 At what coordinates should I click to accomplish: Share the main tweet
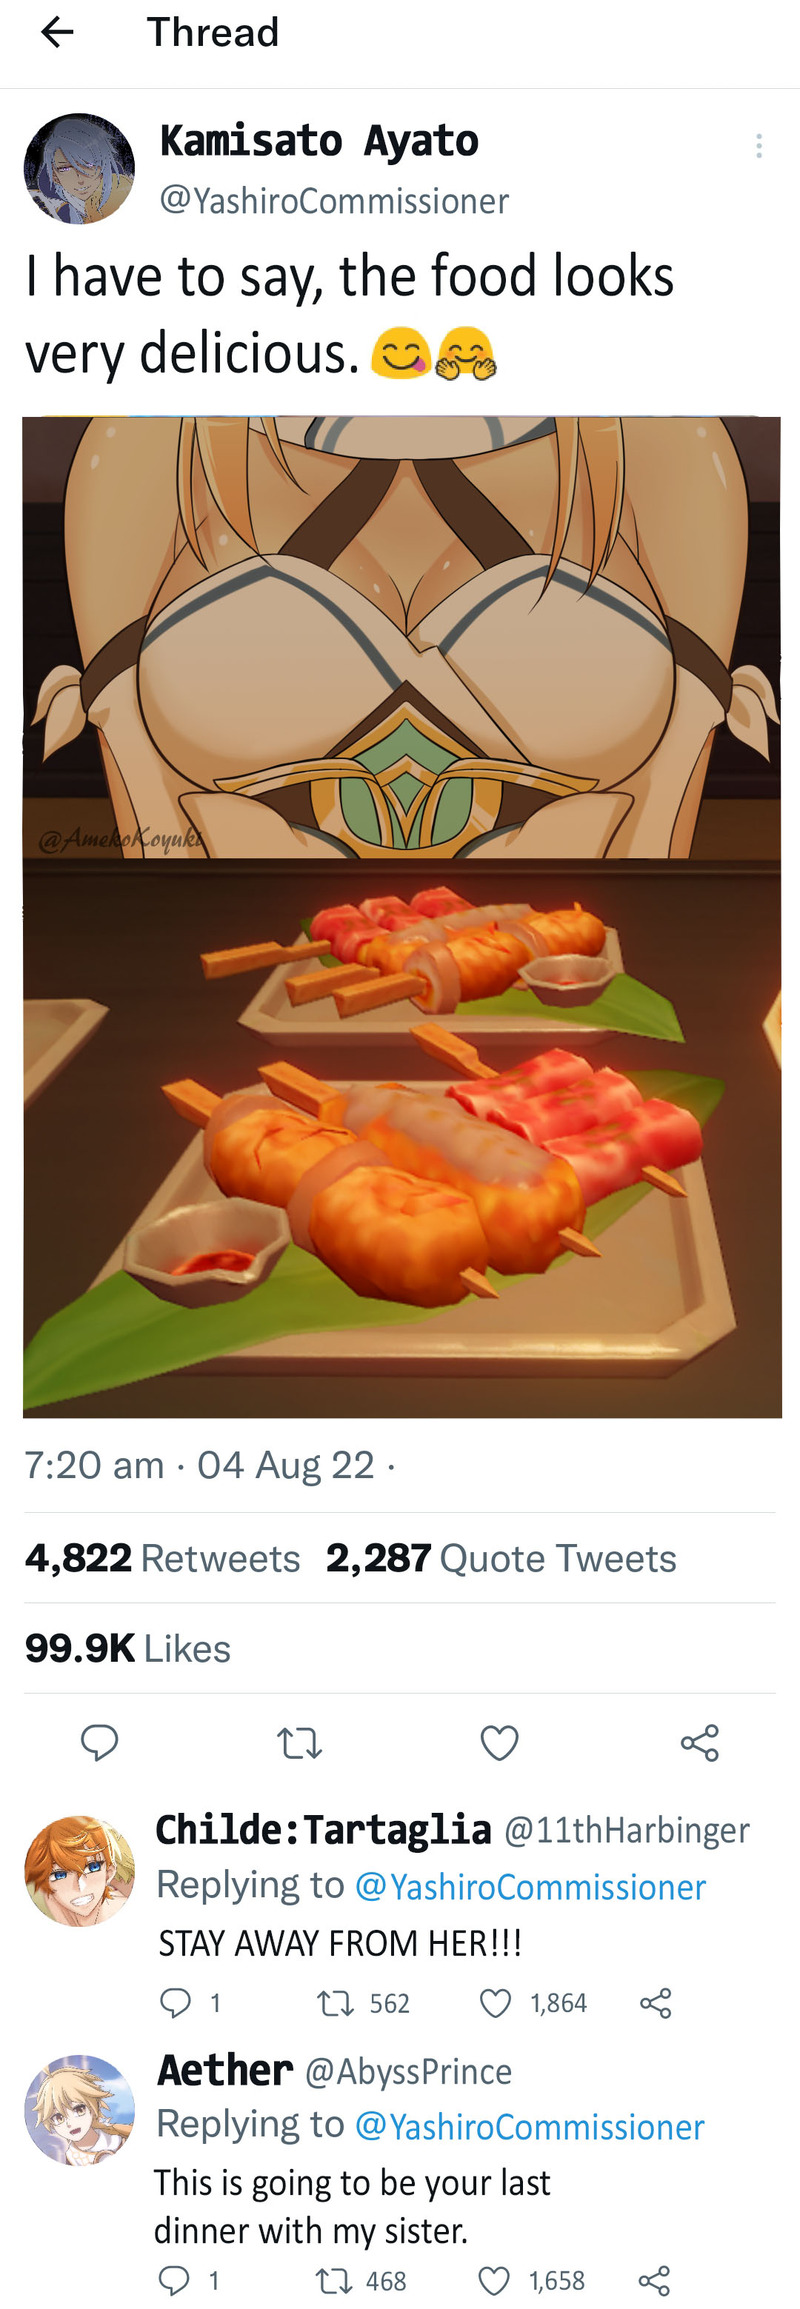tap(700, 1743)
